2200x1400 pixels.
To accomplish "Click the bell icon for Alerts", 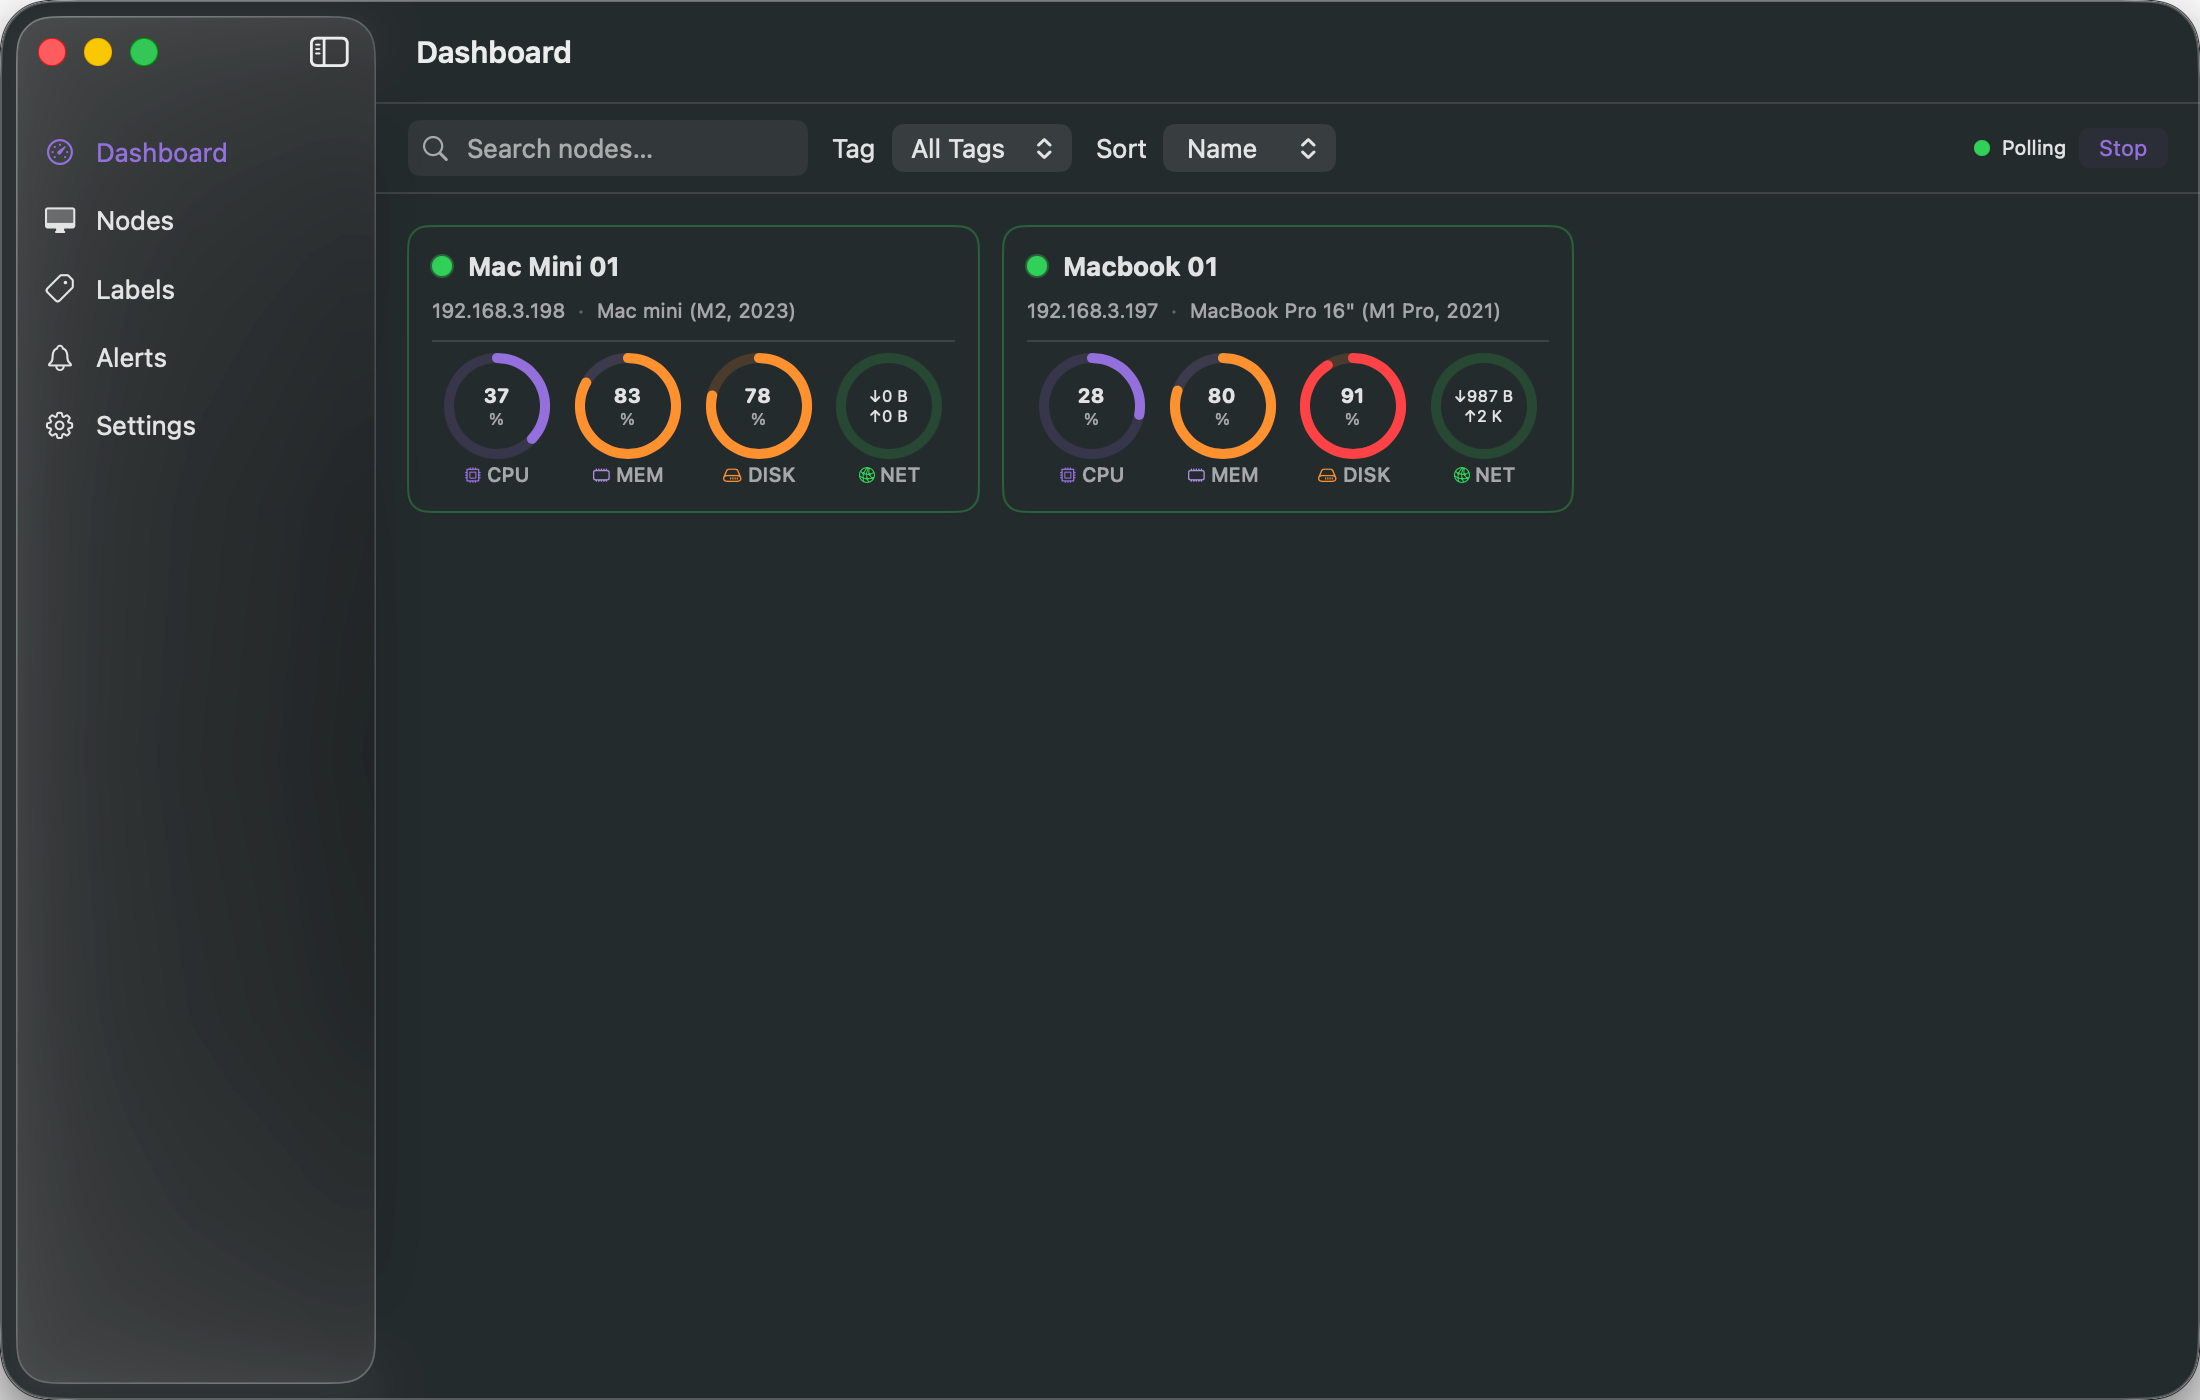I will [59, 357].
